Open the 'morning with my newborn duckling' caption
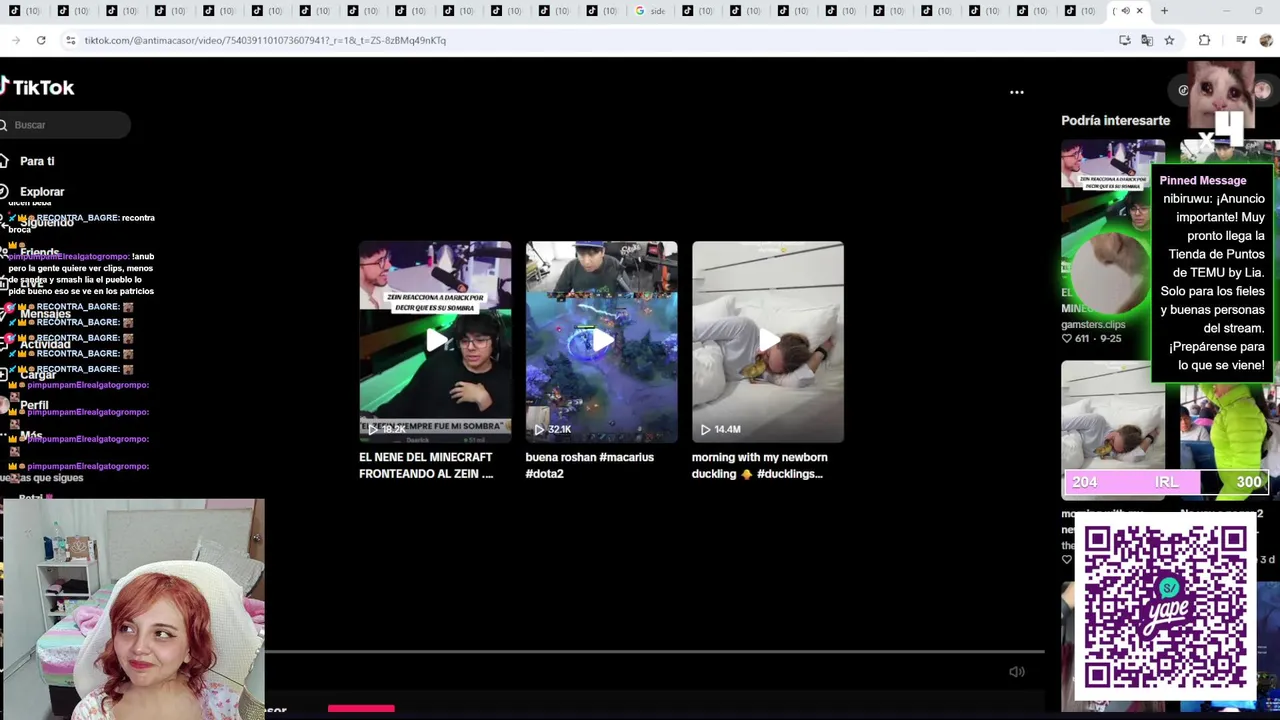Image resolution: width=1280 pixels, height=720 pixels. tap(760, 465)
